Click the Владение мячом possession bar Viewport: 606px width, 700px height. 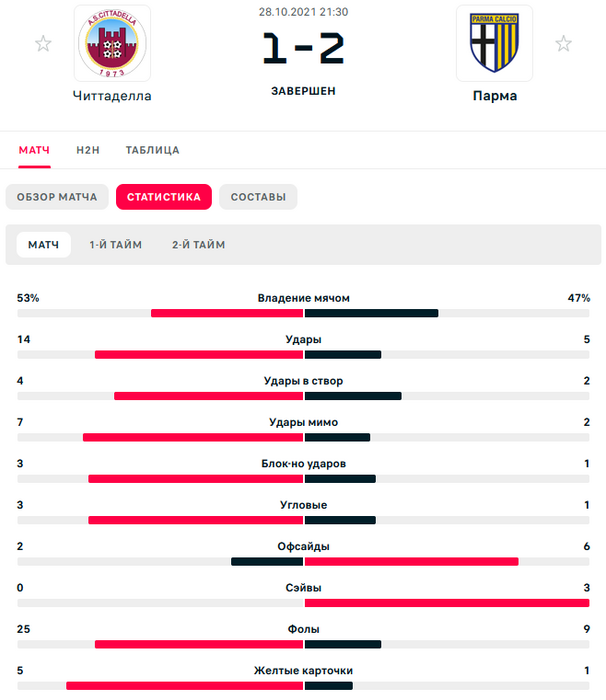pyautogui.click(x=303, y=313)
